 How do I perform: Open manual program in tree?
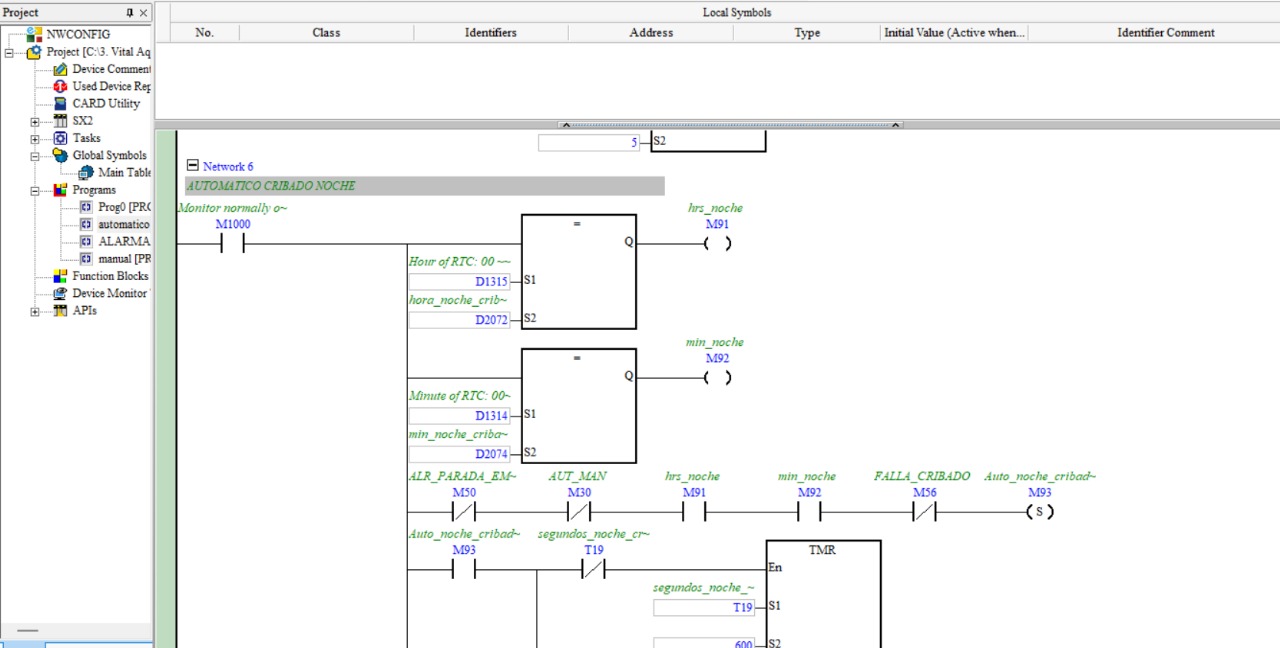pos(124,259)
